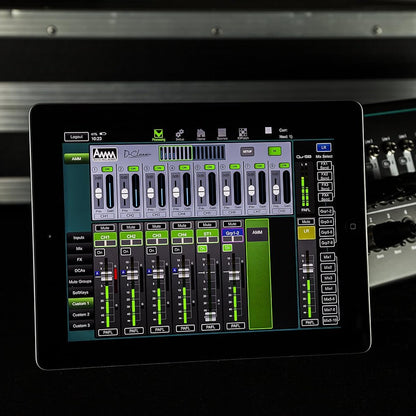Open the IO Patch icon
The width and height of the screenshot is (416, 416).
243,133
